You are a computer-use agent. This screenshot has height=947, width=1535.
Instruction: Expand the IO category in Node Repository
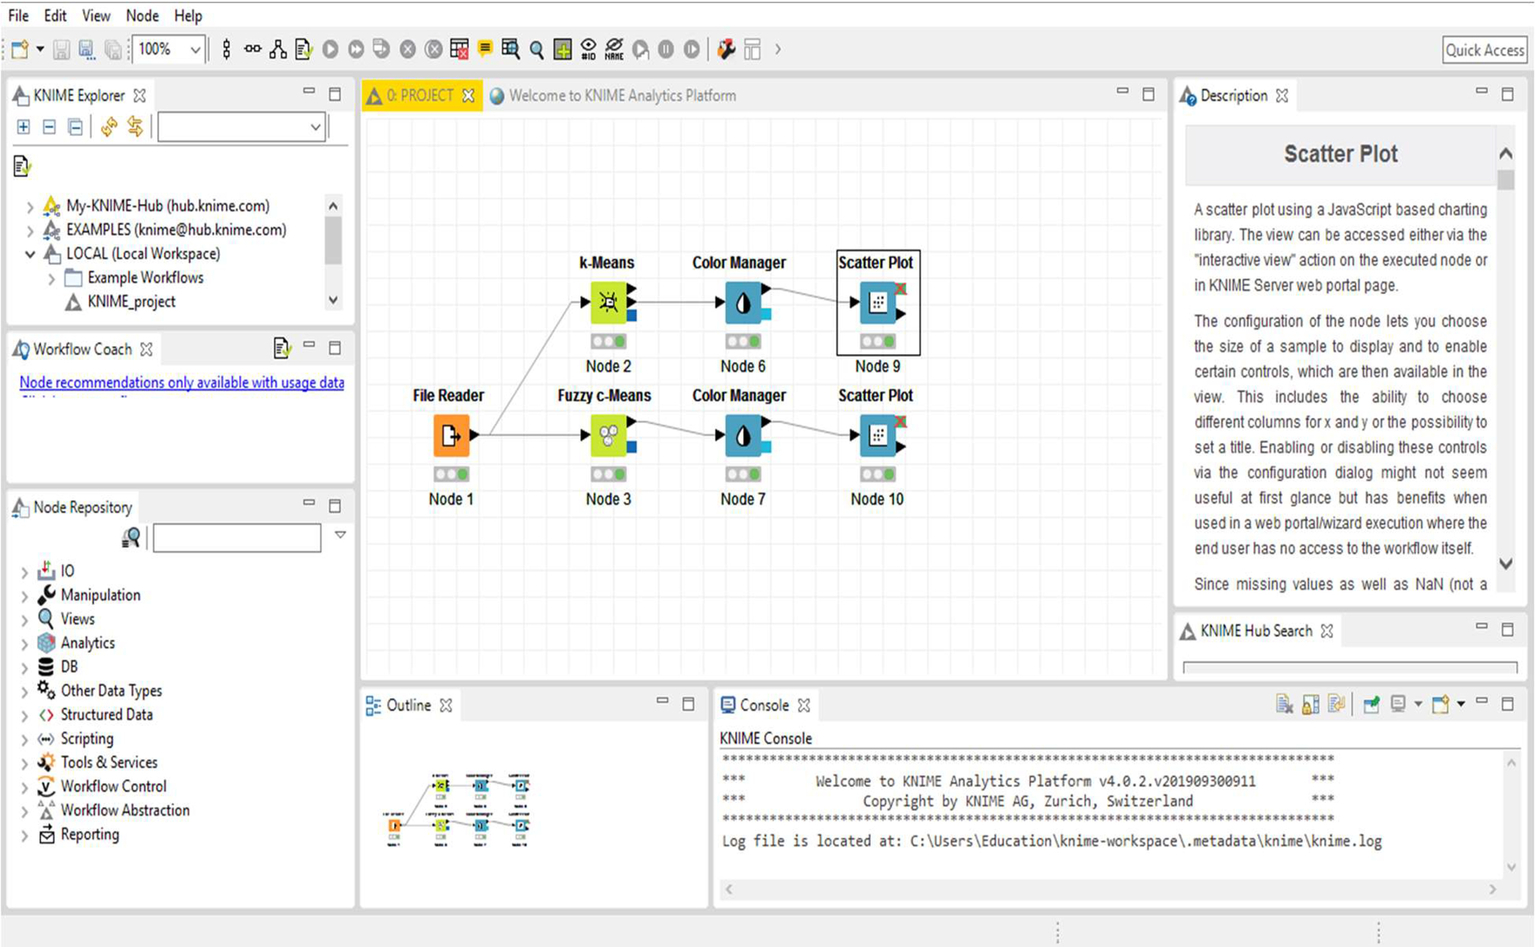point(25,571)
